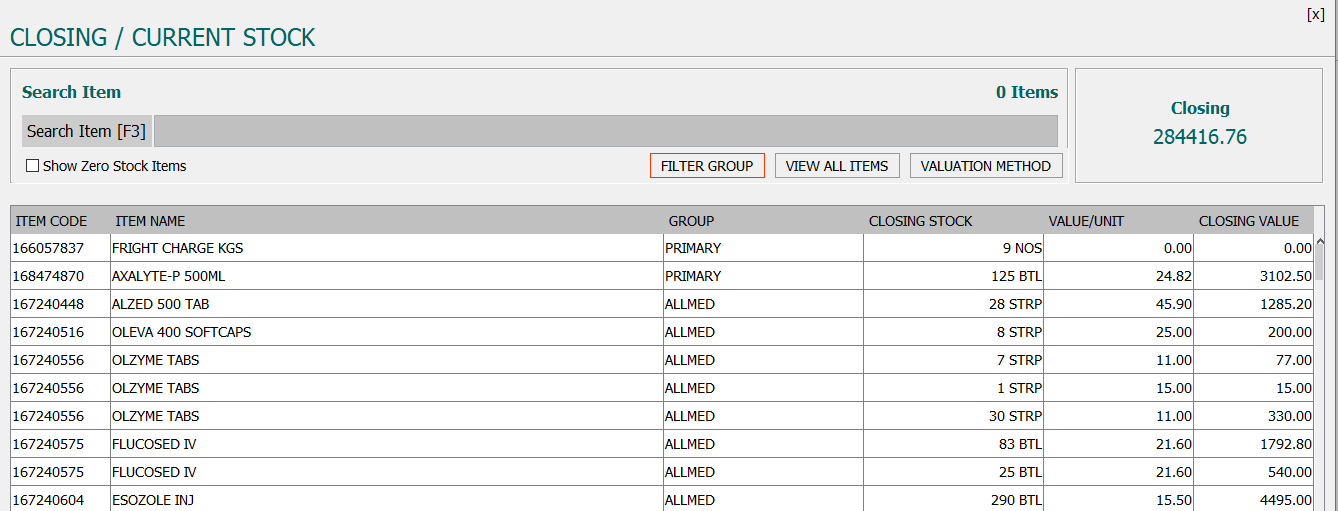Image resolution: width=1338 pixels, height=511 pixels.
Task: Select FLUCOSED IV row with 83 BTL
Action: tap(662, 444)
